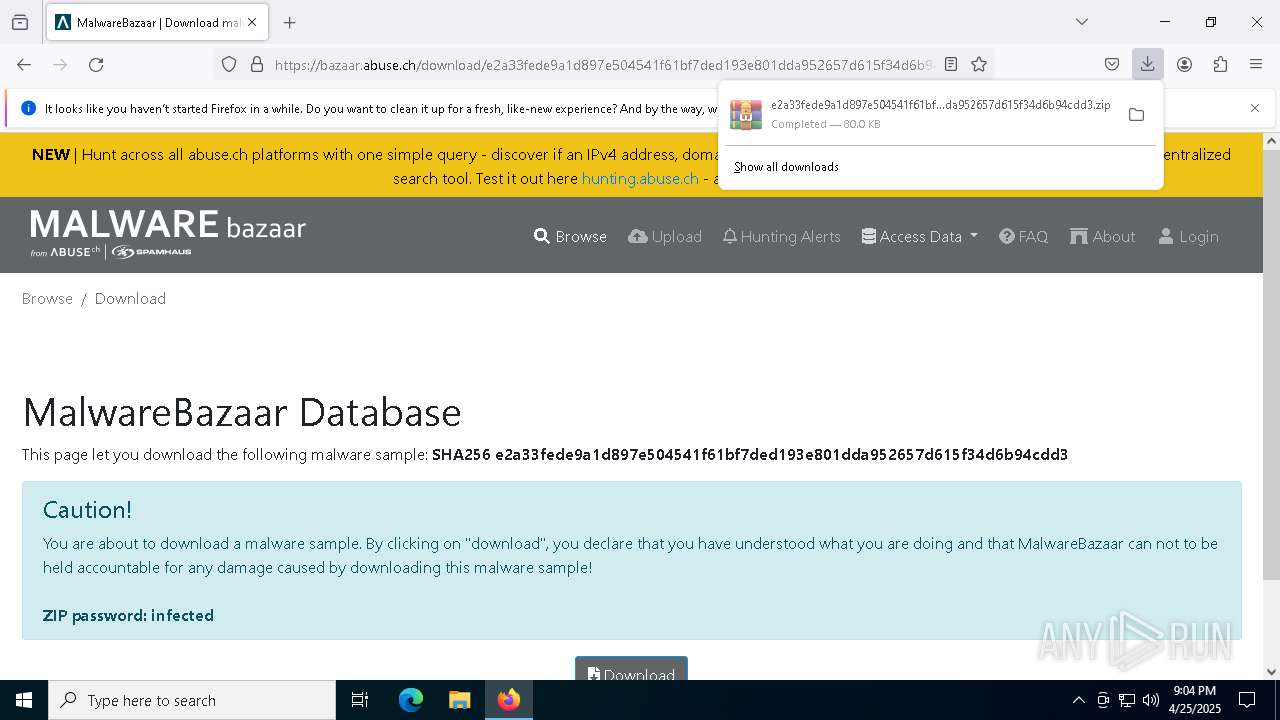The image size is (1280, 720).
Task: Open clock showing 9:04 PM
Action: 1195,700
